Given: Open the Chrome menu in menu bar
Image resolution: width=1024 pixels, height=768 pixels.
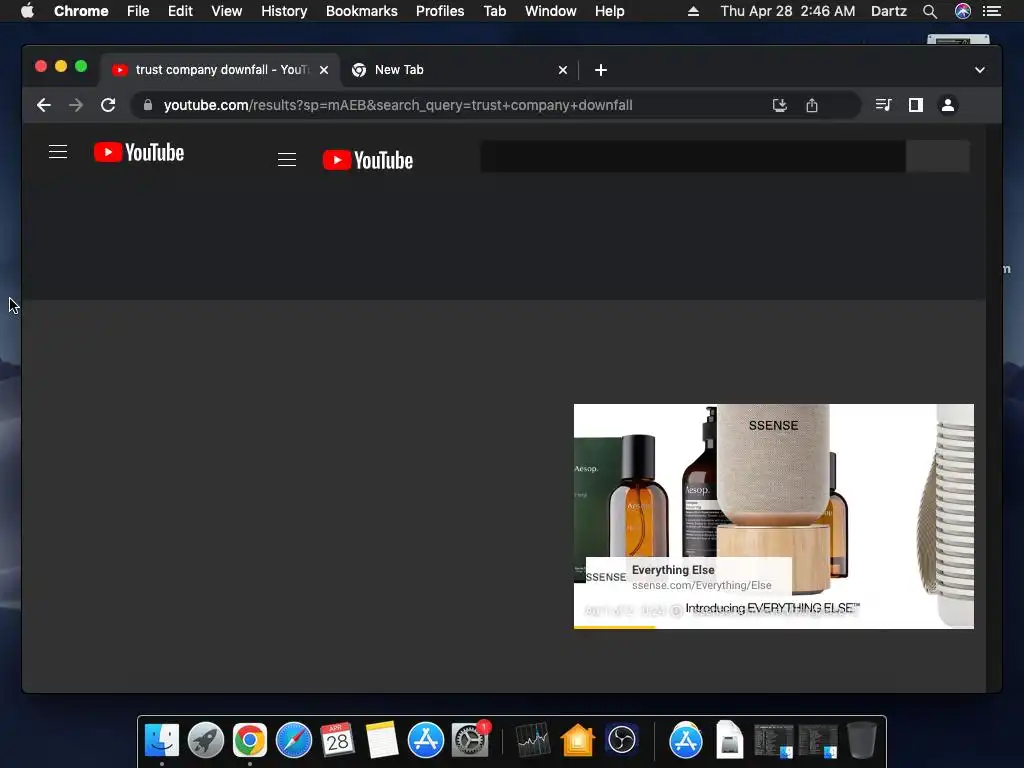Looking at the screenshot, I should click(81, 11).
